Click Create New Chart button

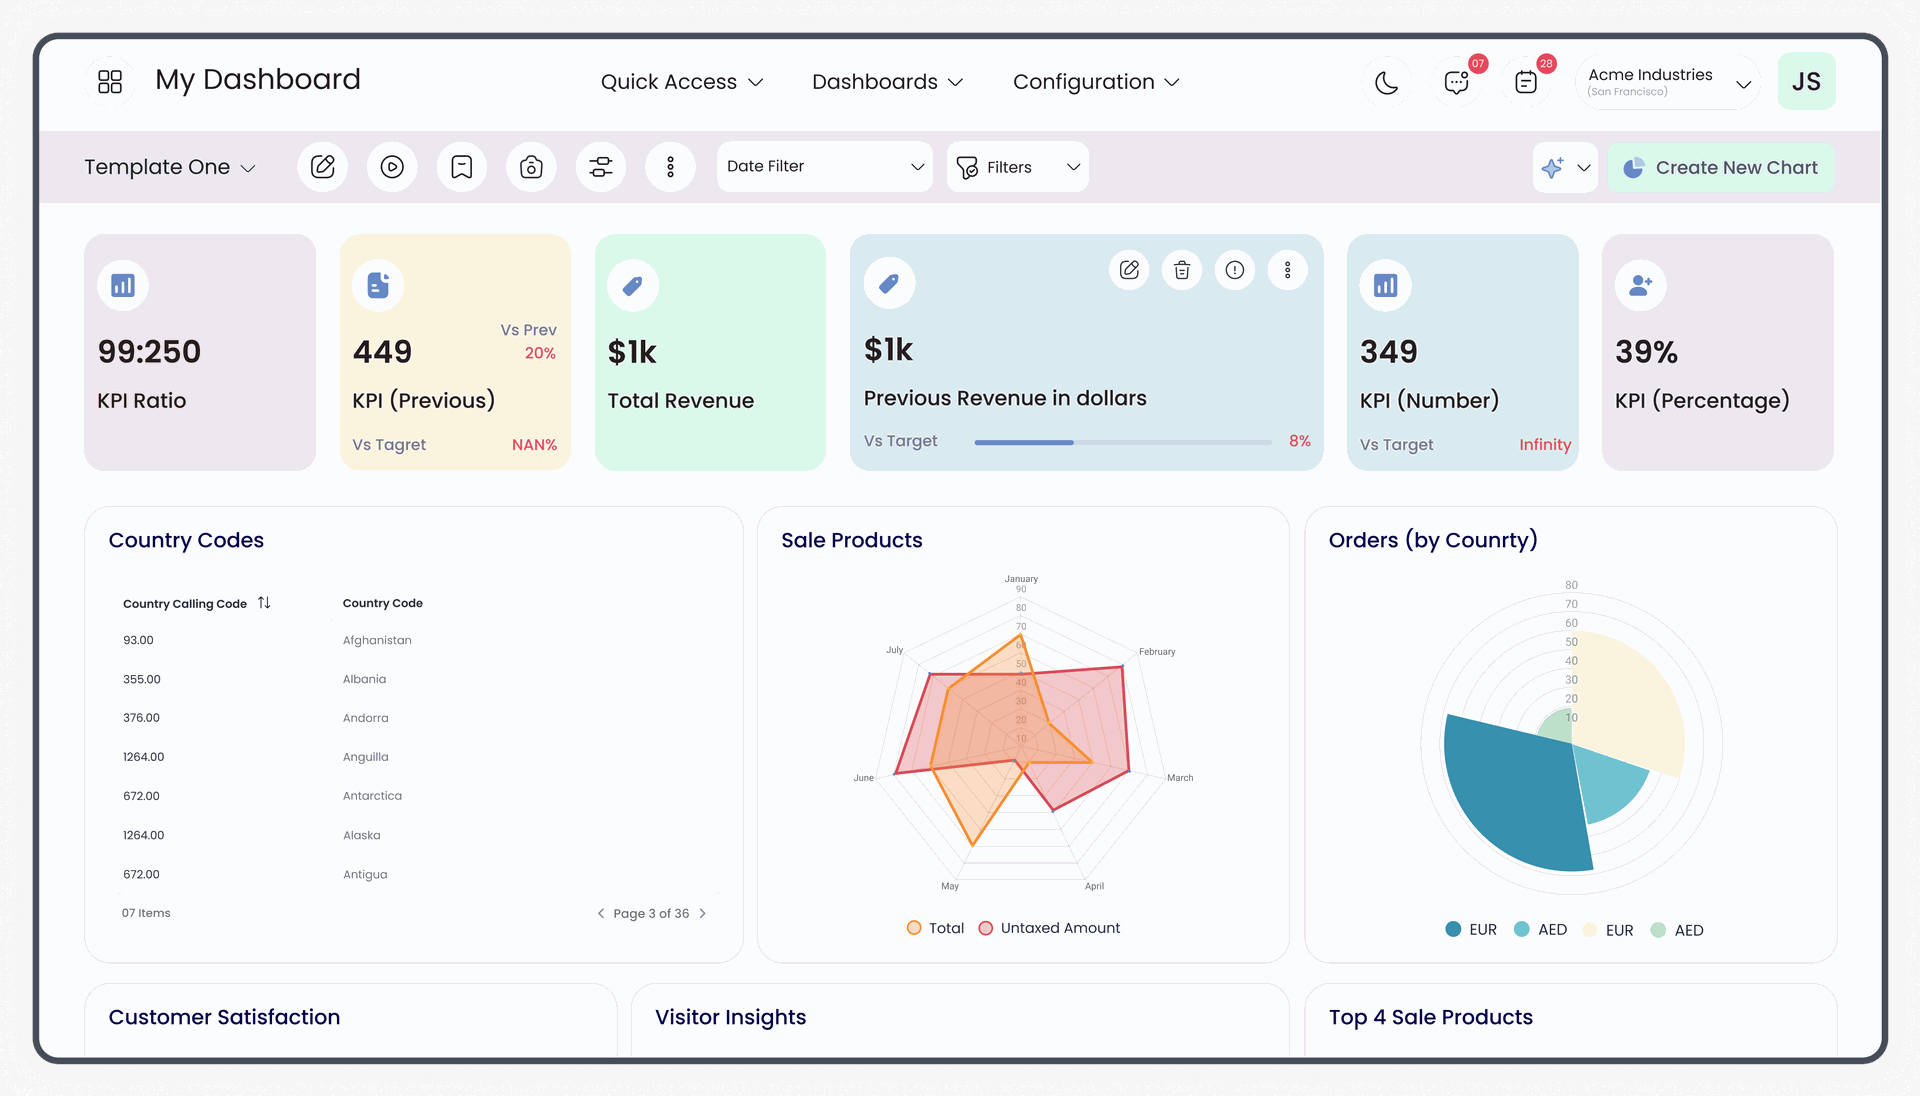pos(1721,167)
